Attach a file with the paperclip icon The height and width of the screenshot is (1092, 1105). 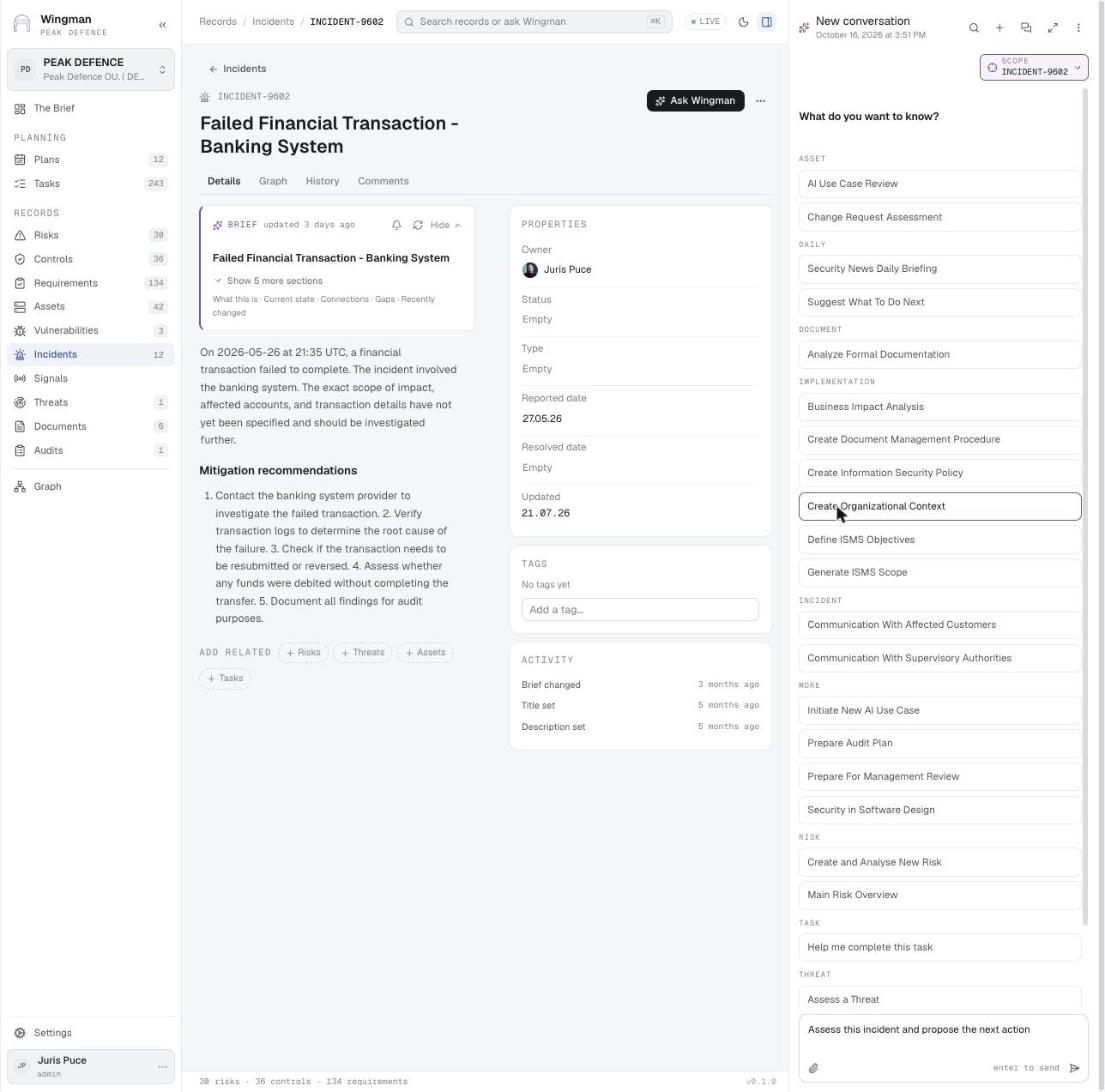coord(813,1068)
